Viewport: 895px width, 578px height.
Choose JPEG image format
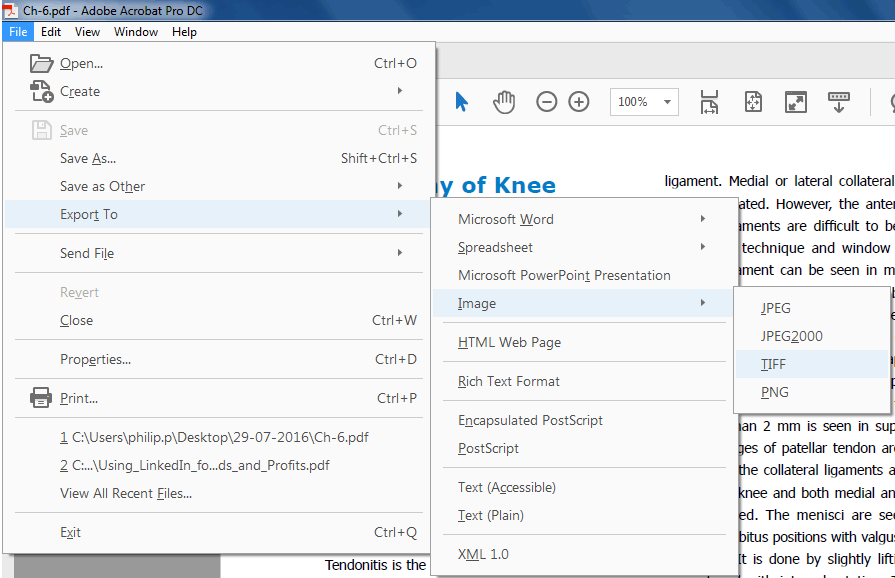[812, 308]
